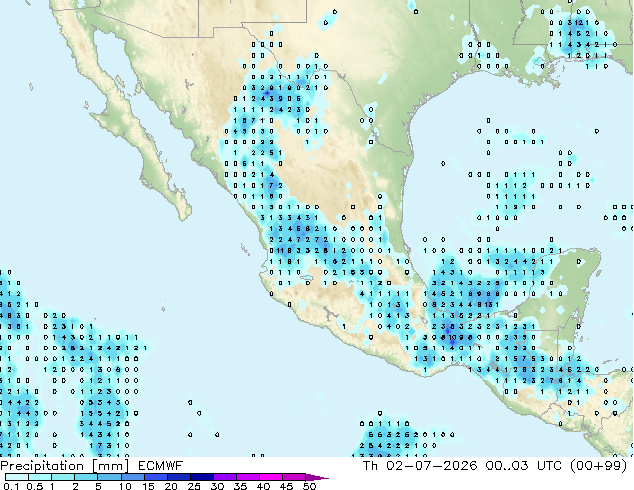The image size is (634, 490).
Task: Click the date '02-07-2026' in the footer
Action: [x=431, y=466]
